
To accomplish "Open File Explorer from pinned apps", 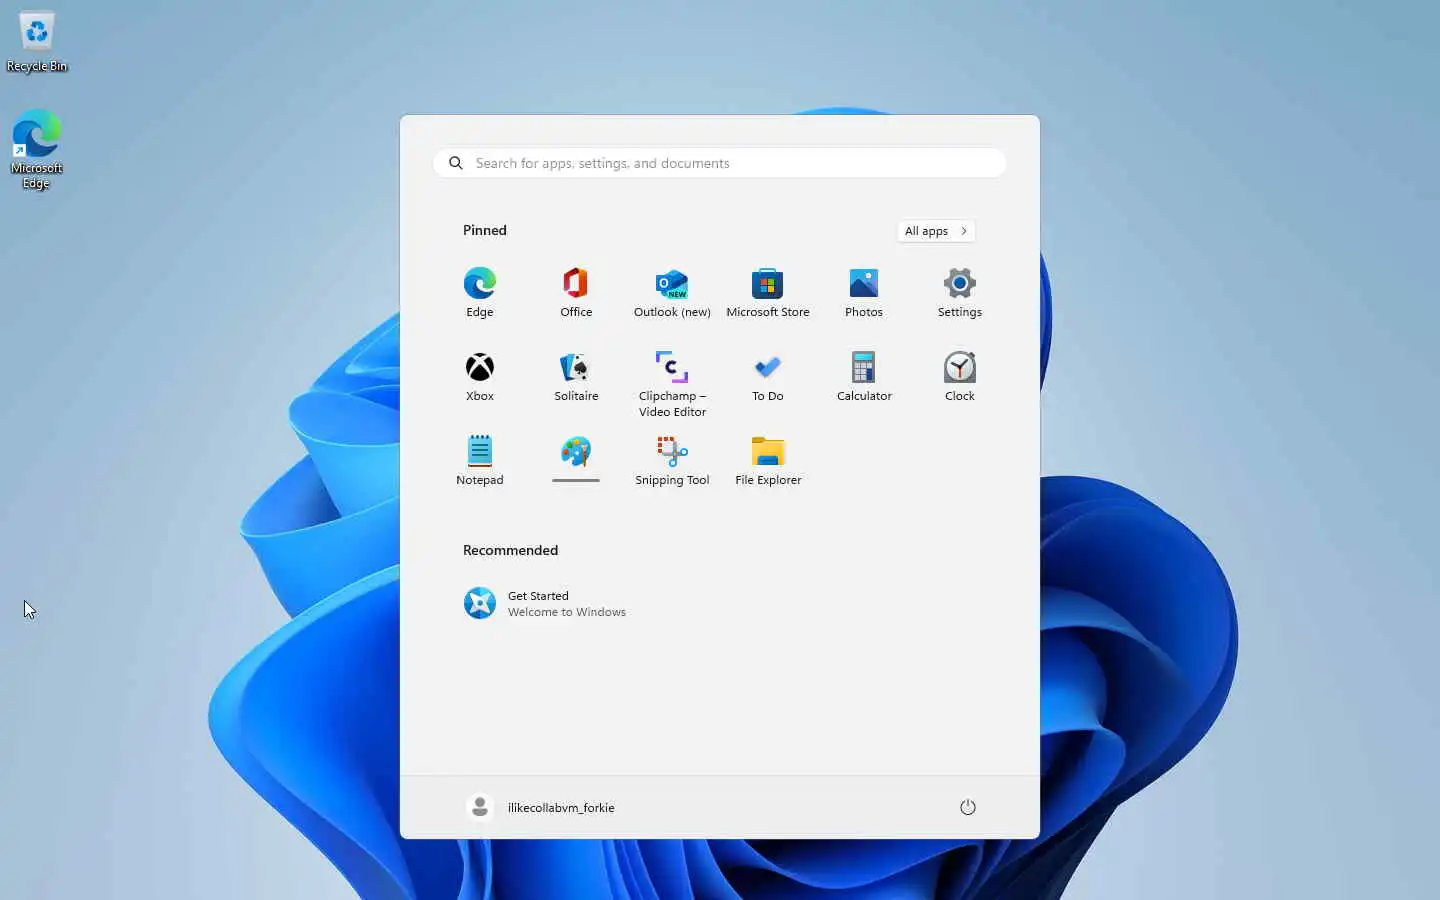I will click(x=768, y=460).
